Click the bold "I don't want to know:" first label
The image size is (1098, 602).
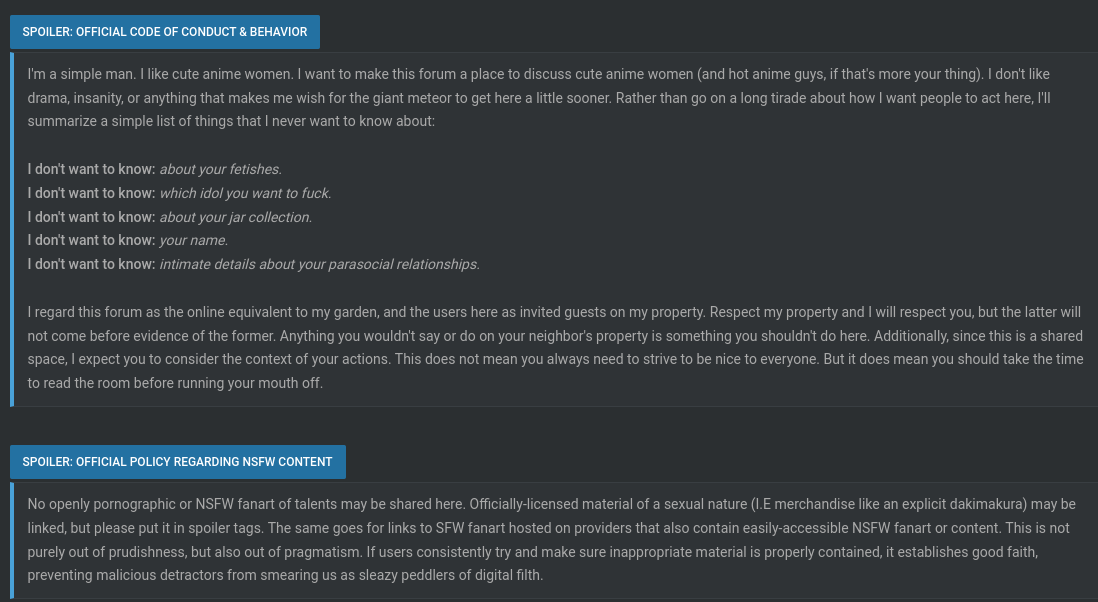91,169
